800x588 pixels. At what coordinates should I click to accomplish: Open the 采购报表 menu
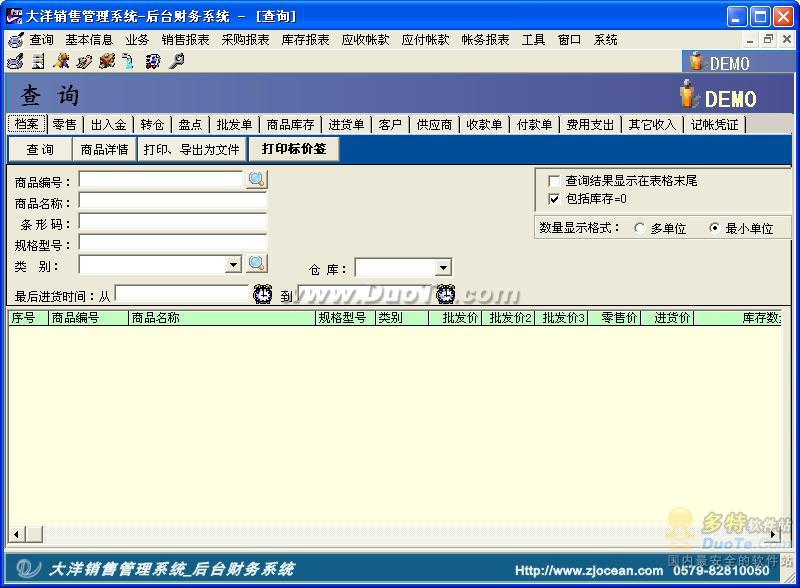pyautogui.click(x=245, y=40)
